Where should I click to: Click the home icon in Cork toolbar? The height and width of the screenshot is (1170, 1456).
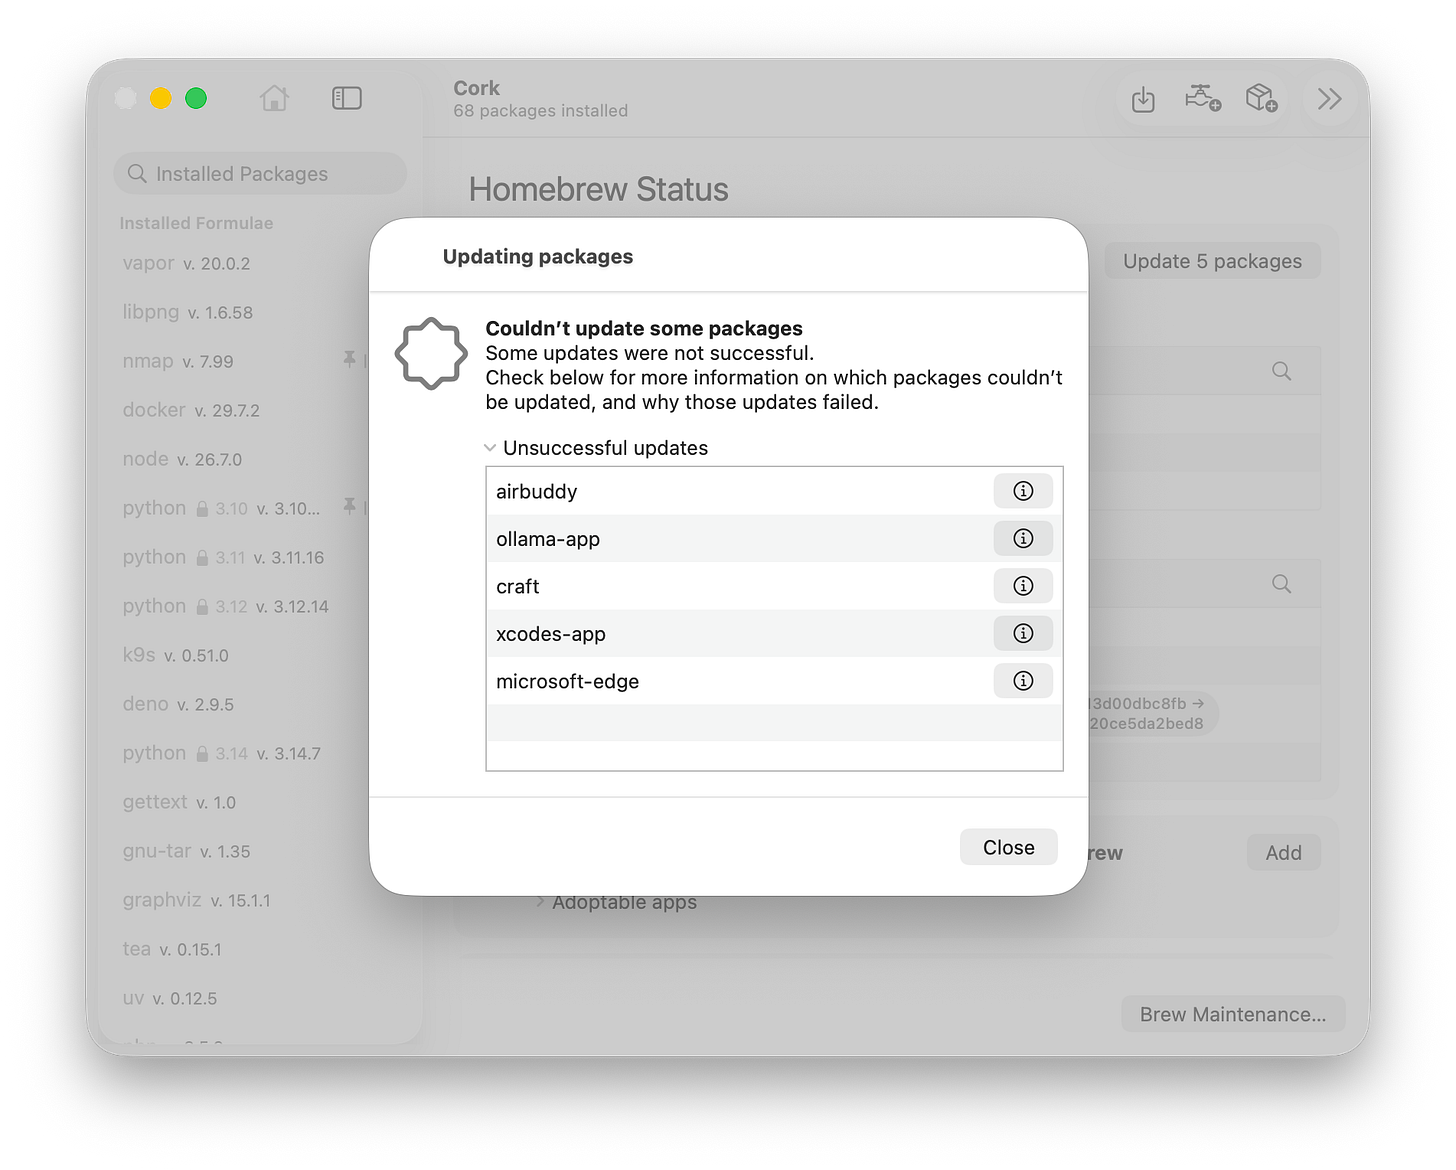pyautogui.click(x=274, y=98)
